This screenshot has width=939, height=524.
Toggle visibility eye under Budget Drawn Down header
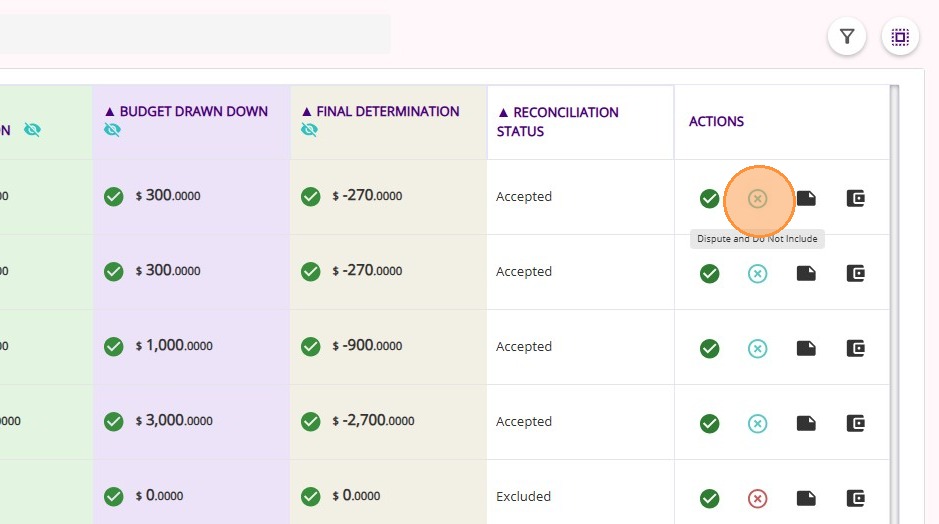pos(112,130)
